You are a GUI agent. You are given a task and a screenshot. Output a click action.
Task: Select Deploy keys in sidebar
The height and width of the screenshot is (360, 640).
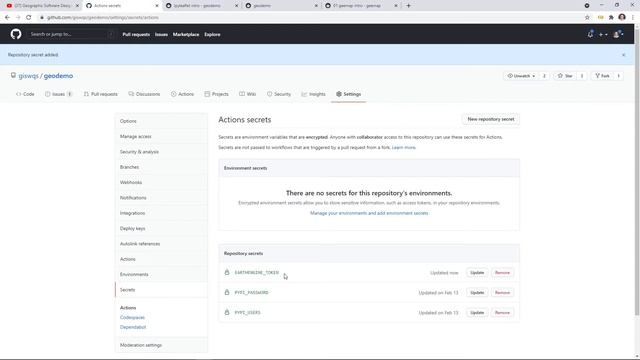pyautogui.click(x=161, y=229)
